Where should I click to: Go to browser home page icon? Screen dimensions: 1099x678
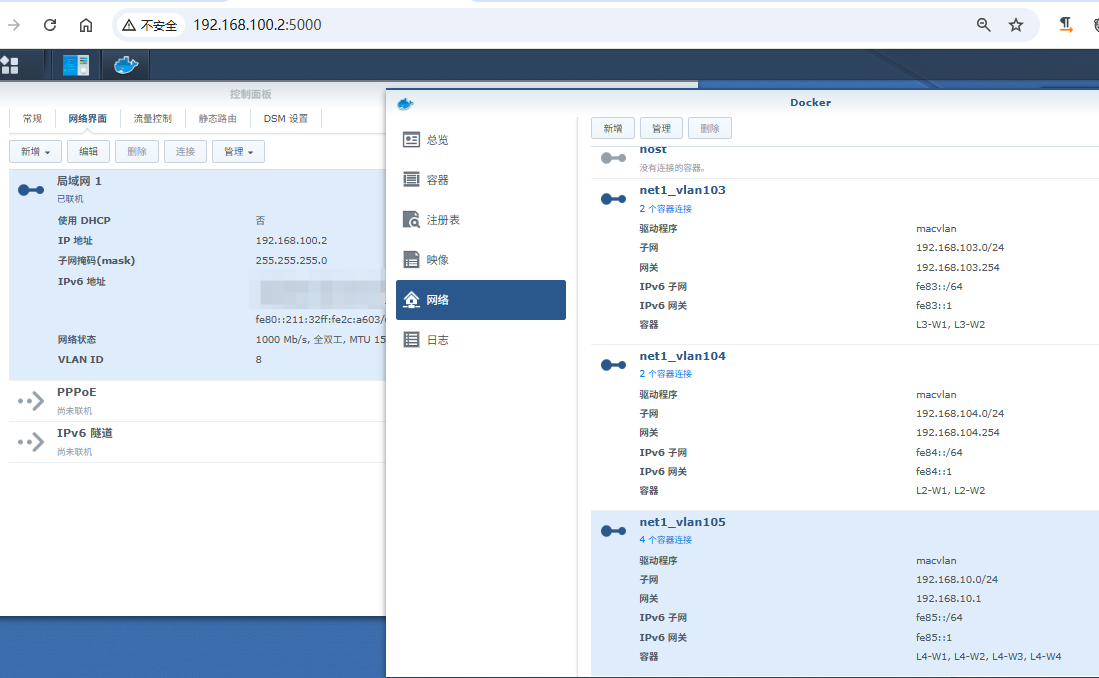click(x=86, y=25)
